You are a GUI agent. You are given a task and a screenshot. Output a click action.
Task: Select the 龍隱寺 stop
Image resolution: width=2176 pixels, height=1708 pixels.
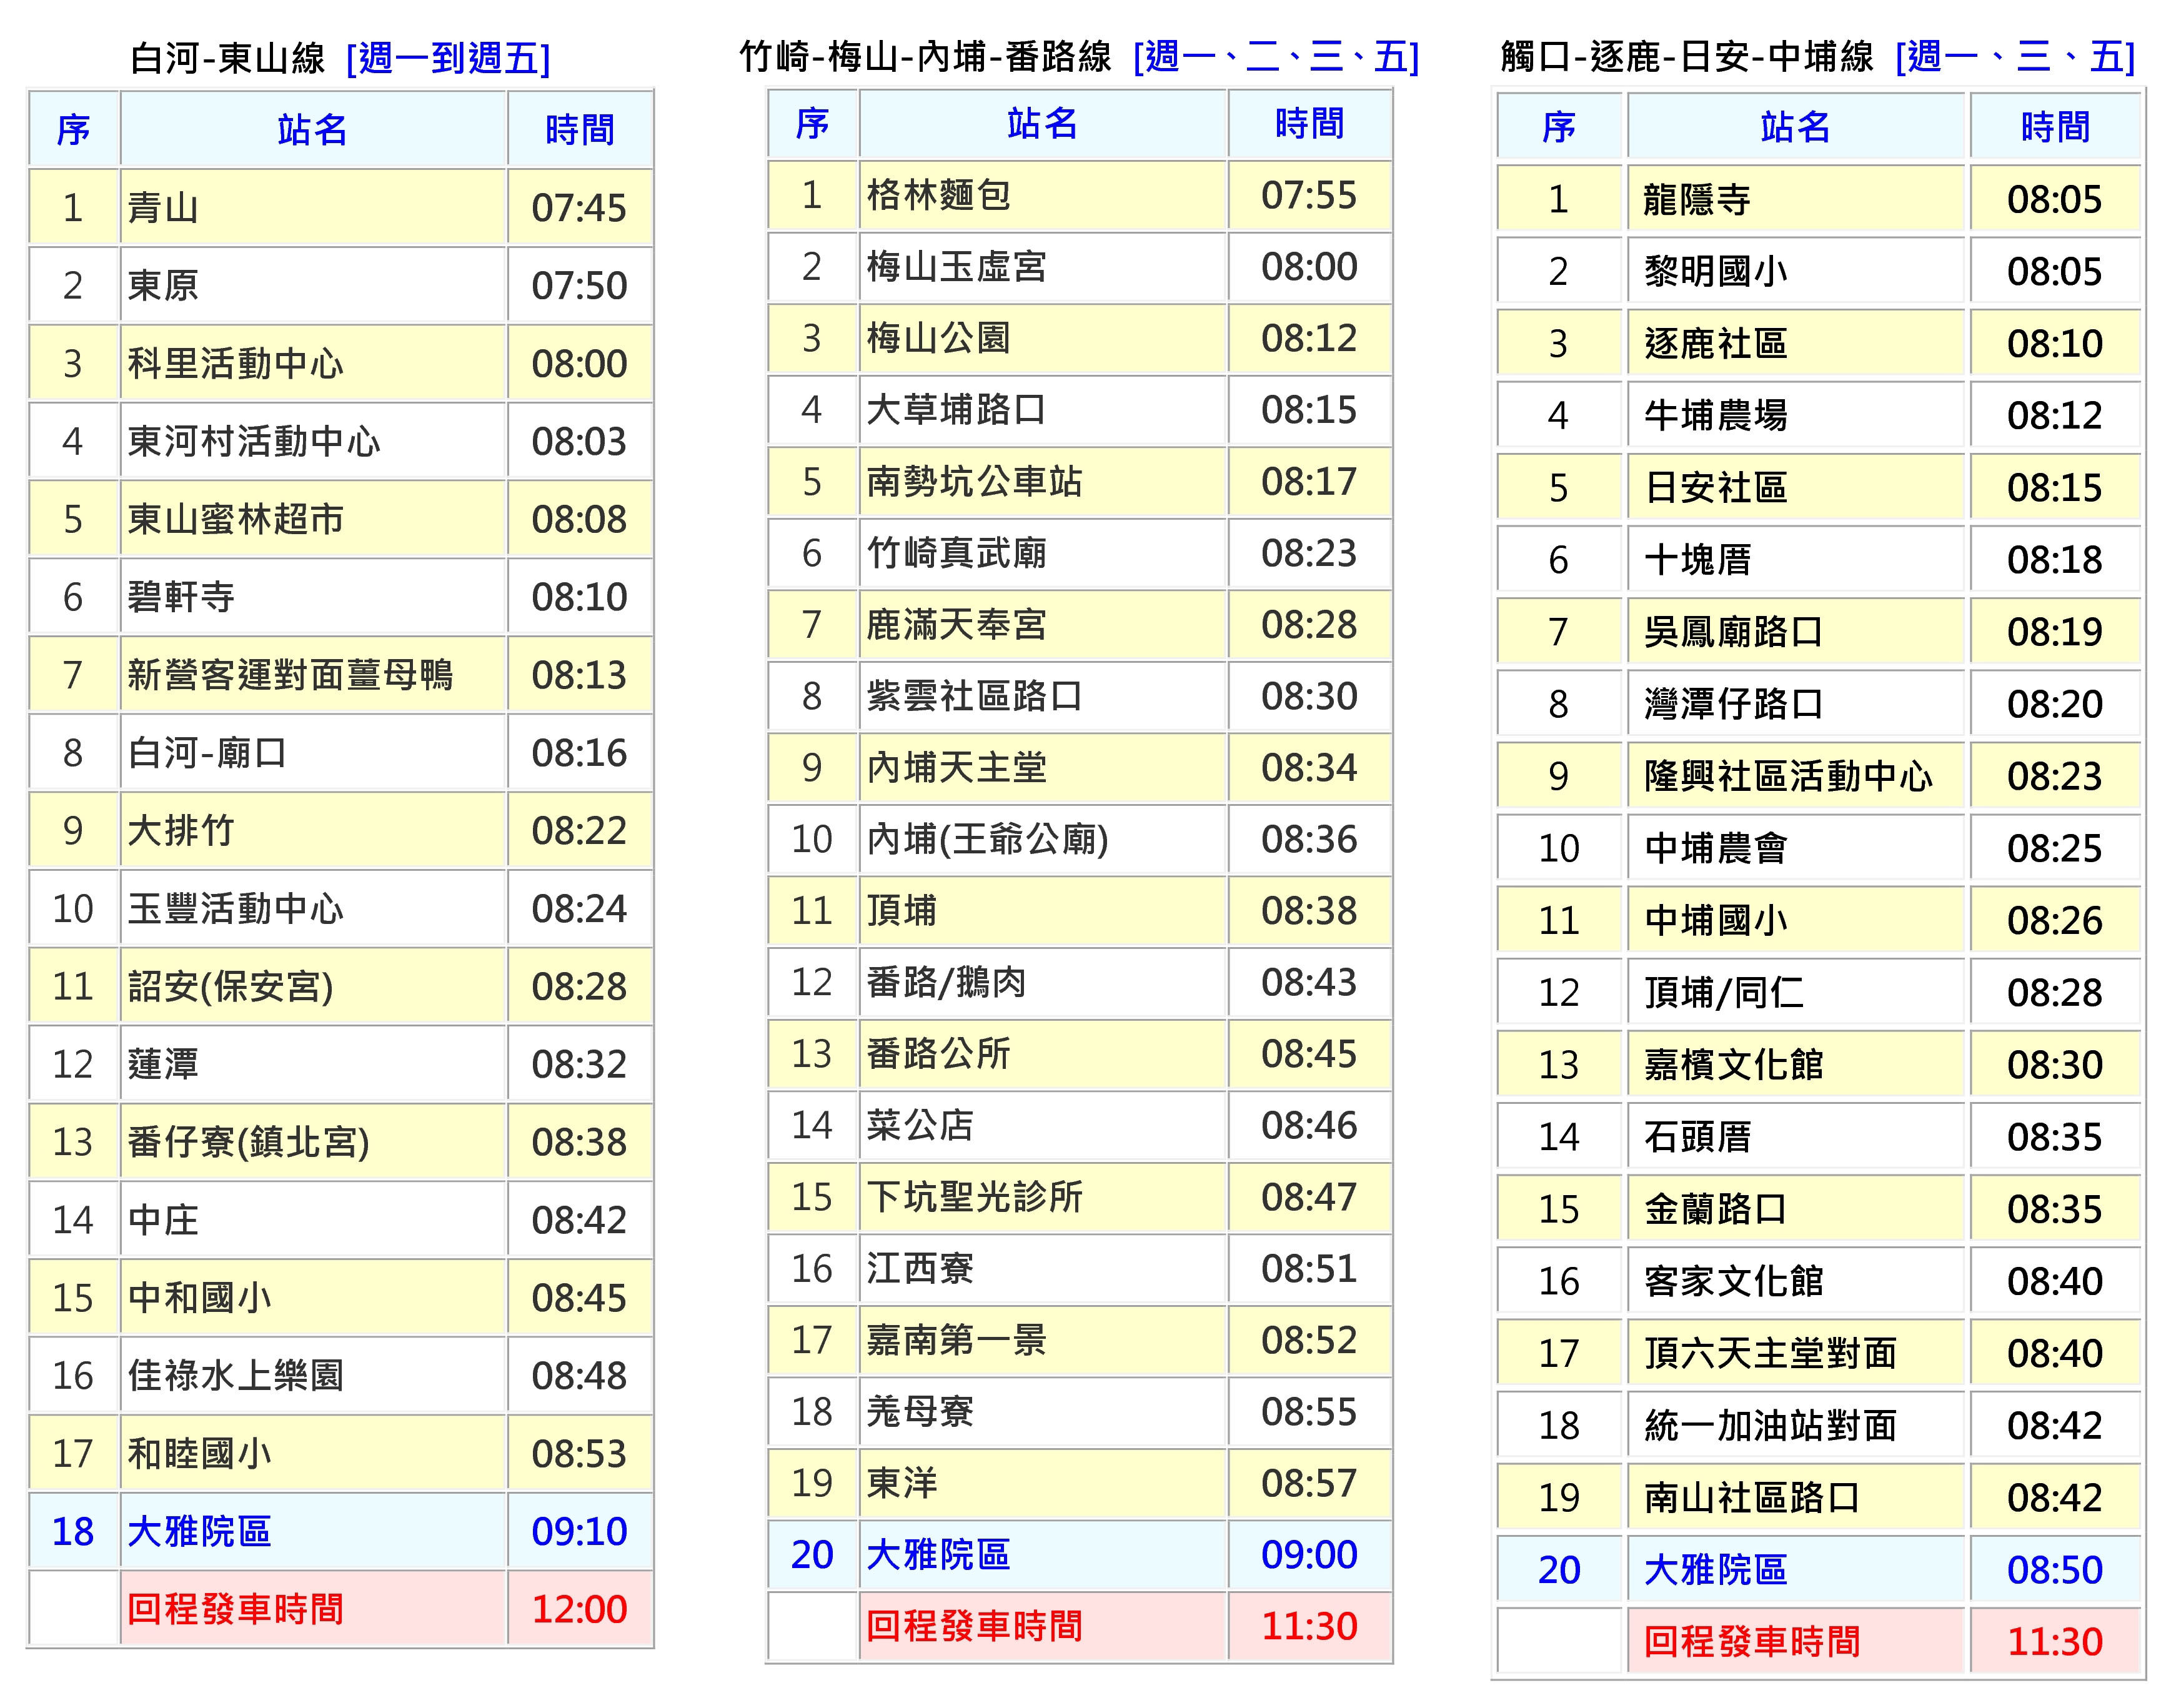click(1697, 200)
